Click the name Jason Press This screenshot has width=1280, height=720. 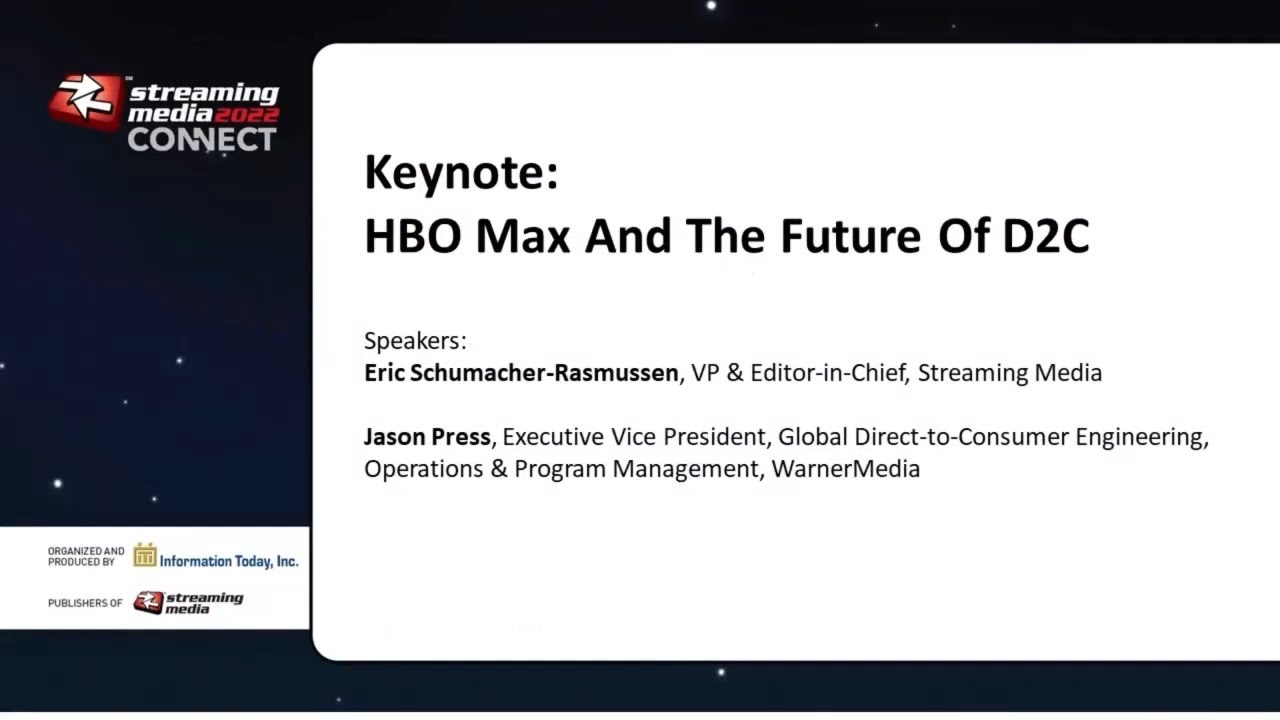427,437
